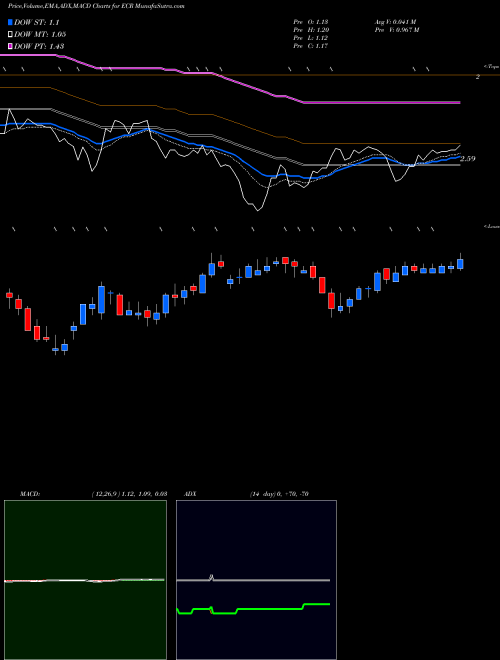Click the 'ADX' panel heading
The width and height of the screenshot is (500, 660).
pos(190,494)
